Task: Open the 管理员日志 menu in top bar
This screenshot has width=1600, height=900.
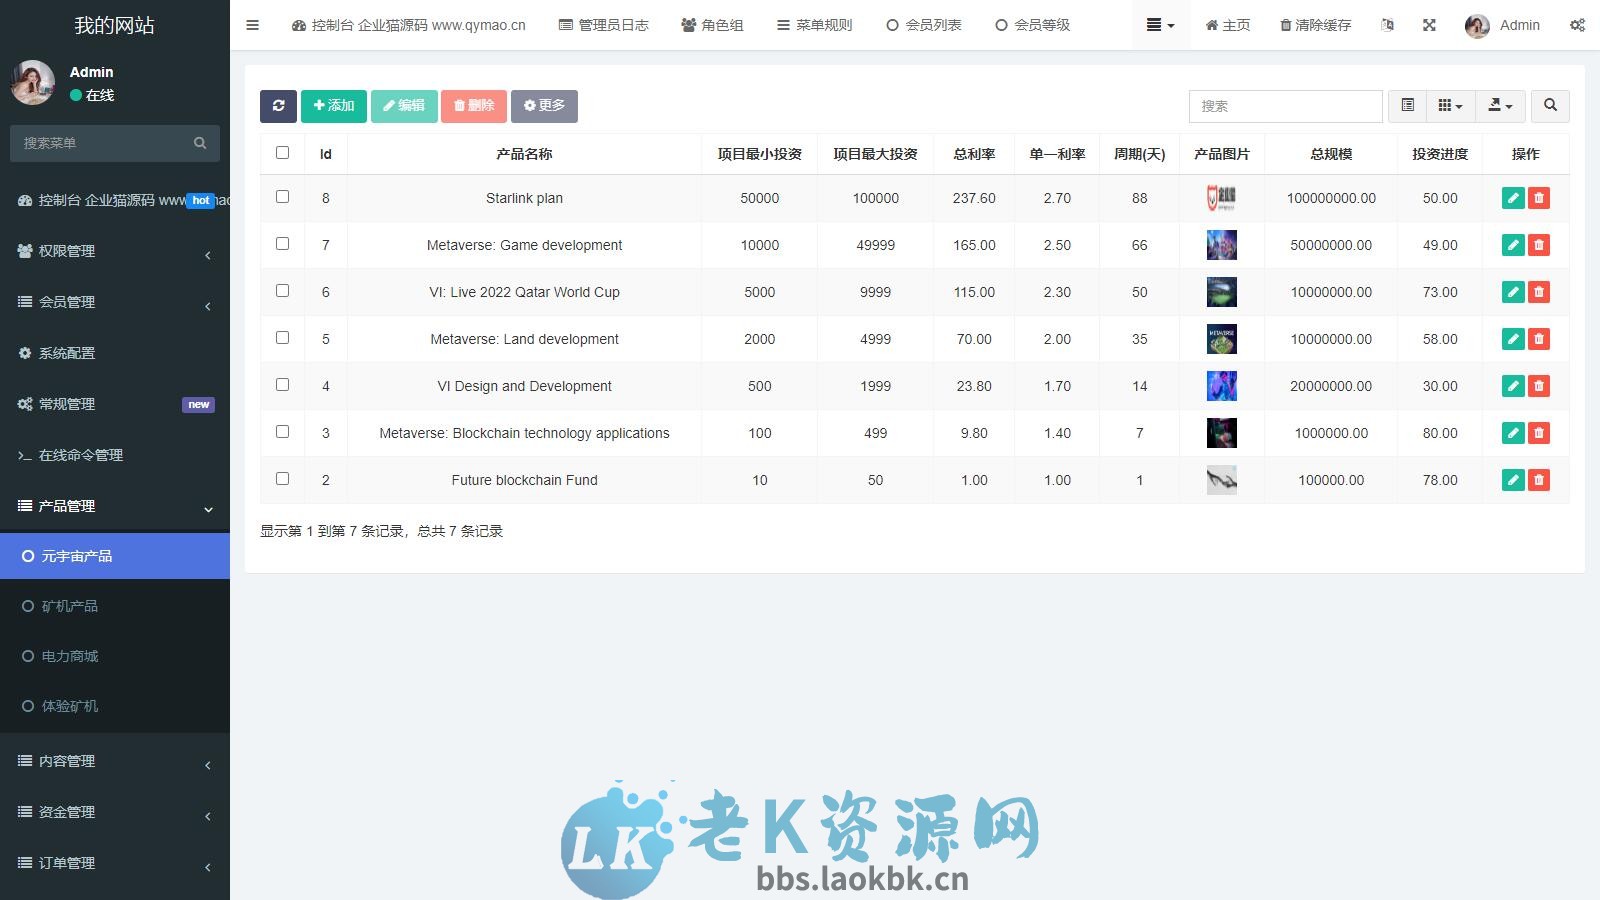Action: (x=603, y=25)
